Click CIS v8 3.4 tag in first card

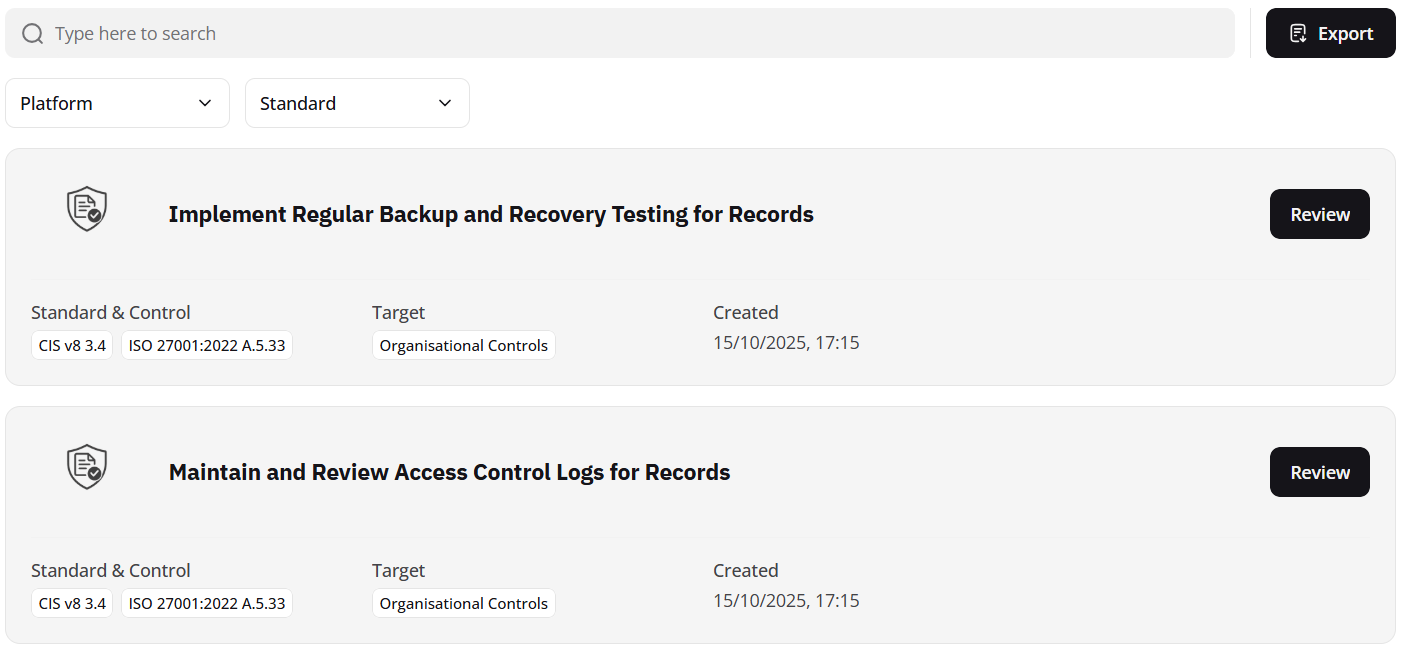tap(72, 346)
